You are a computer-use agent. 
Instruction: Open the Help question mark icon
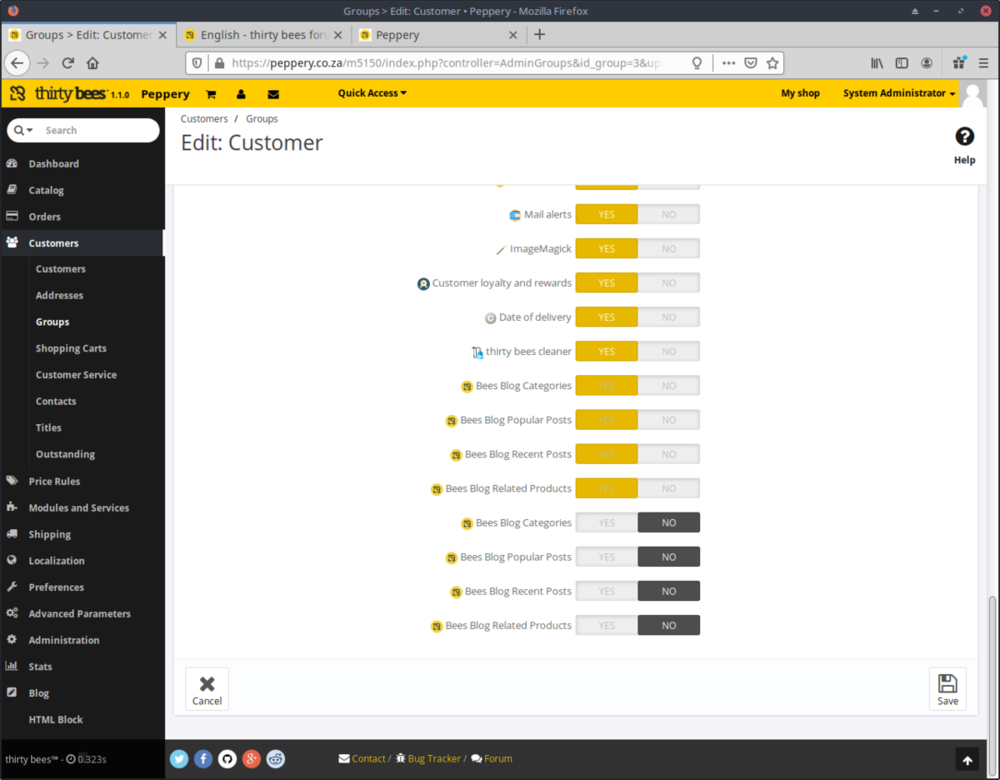click(964, 137)
